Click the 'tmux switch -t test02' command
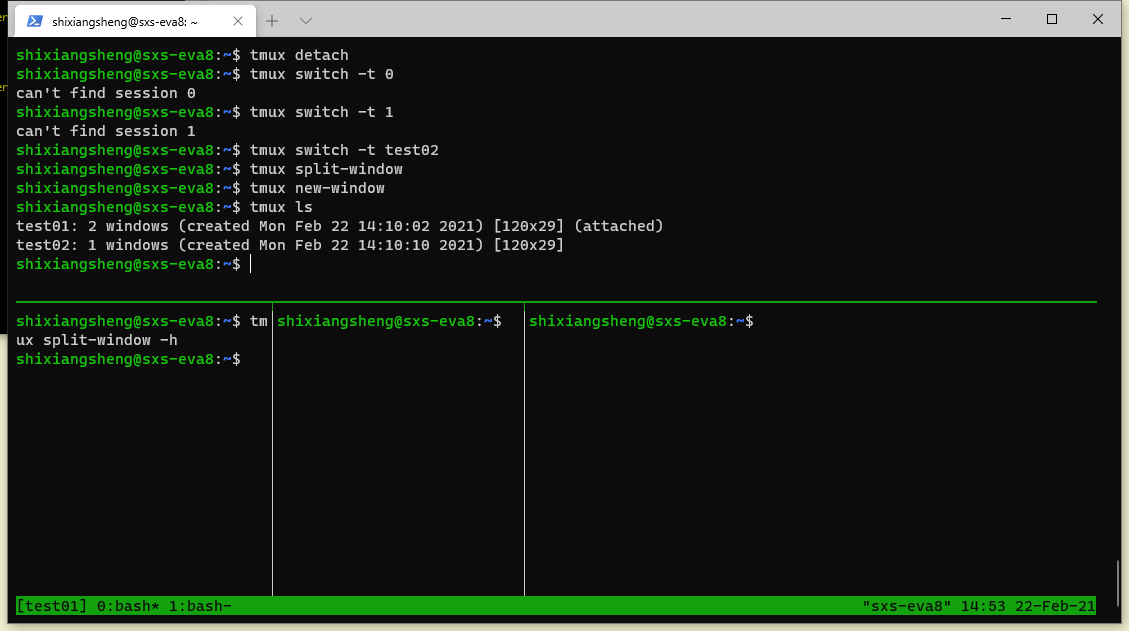1129x631 pixels. pos(344,151)
